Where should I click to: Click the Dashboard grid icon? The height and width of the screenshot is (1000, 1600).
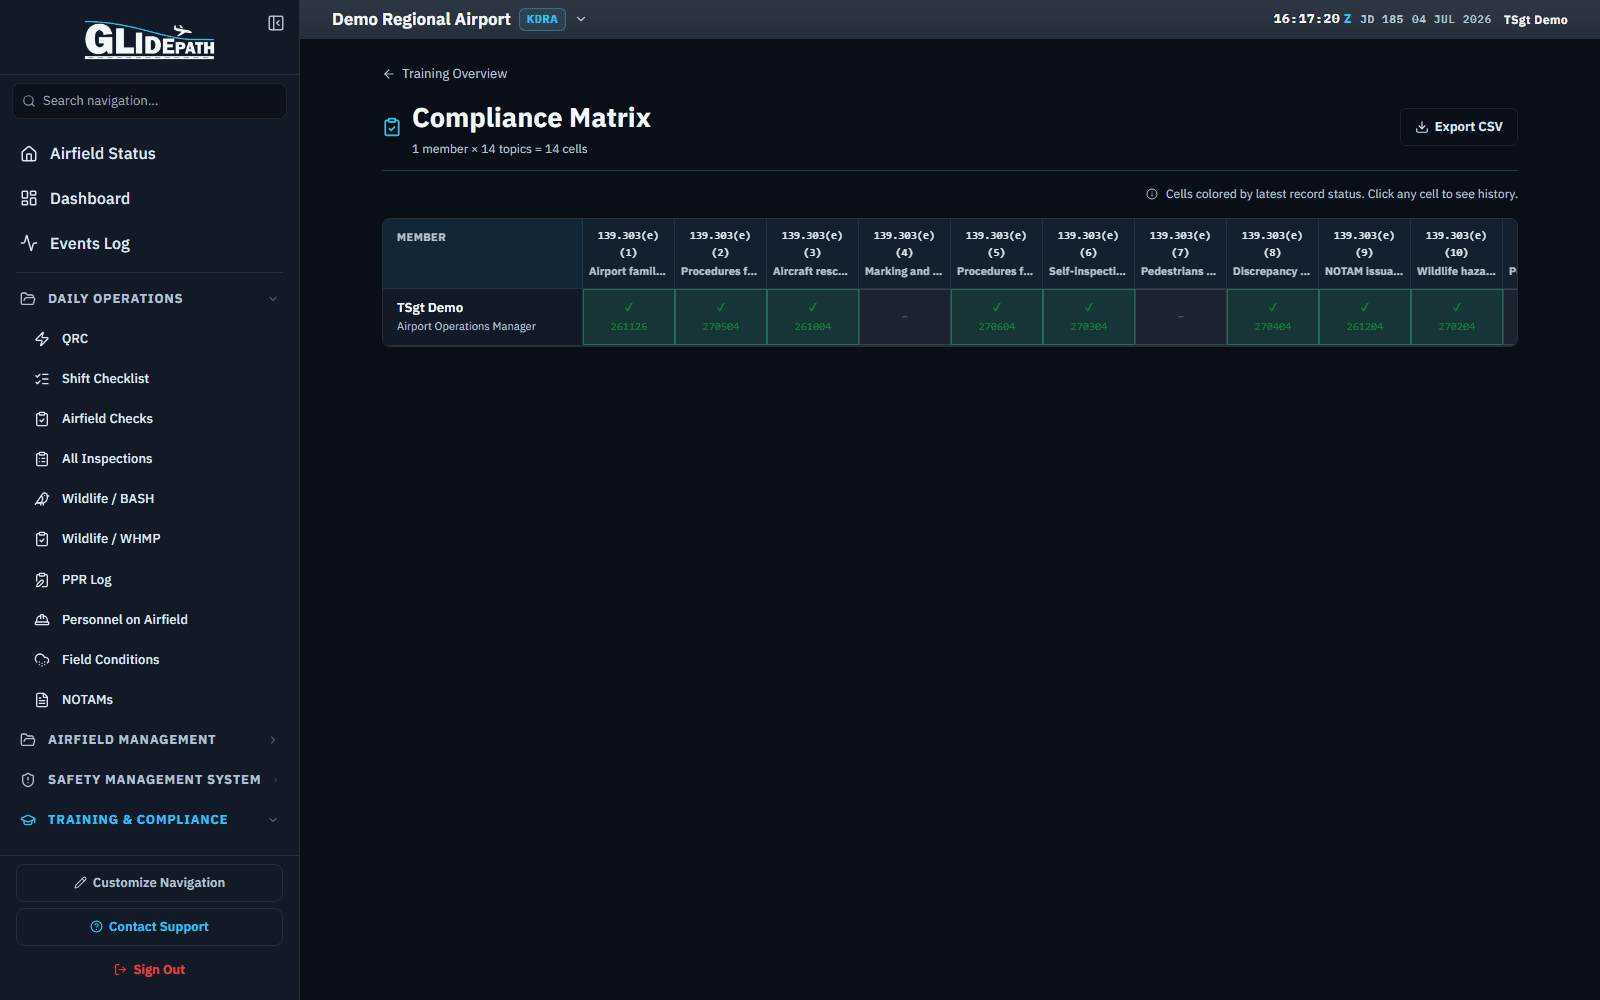tap(29, 198)
